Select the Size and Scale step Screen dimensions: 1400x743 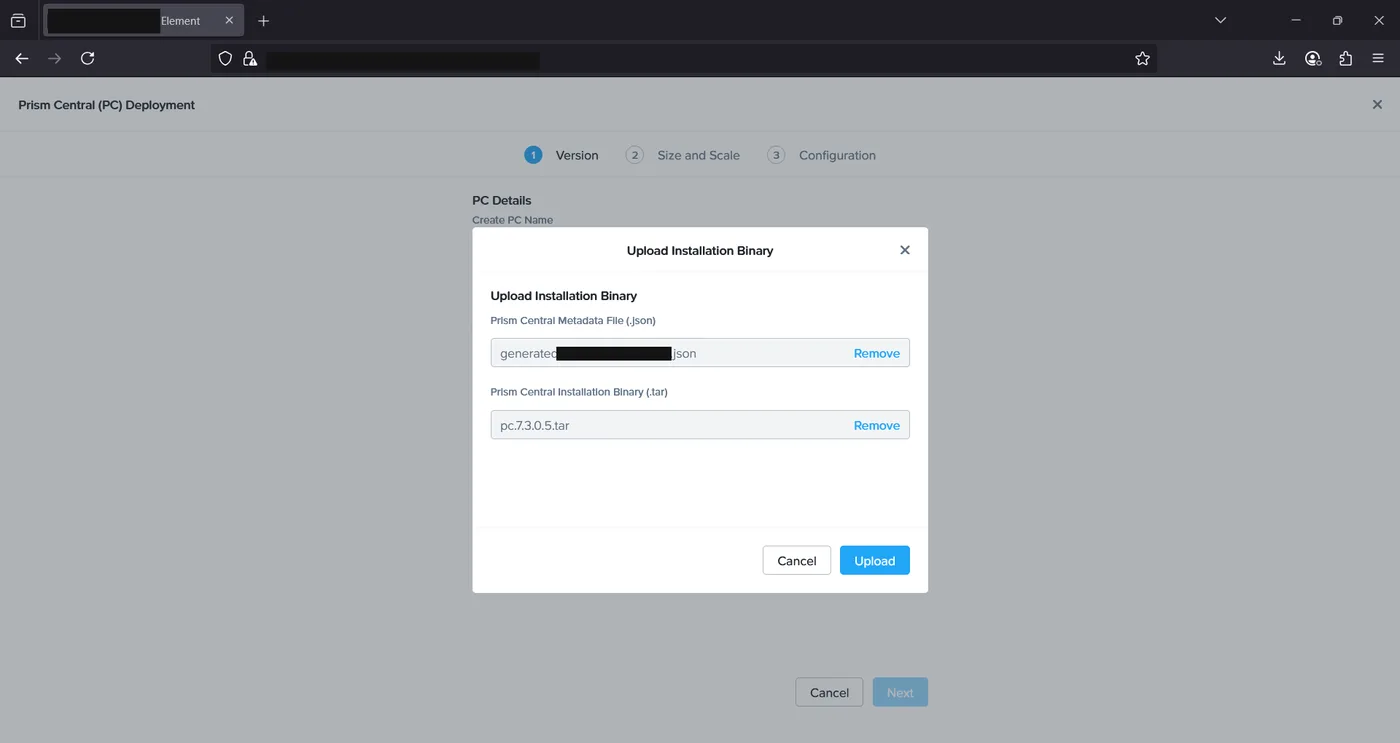click(x=683, y=155)
